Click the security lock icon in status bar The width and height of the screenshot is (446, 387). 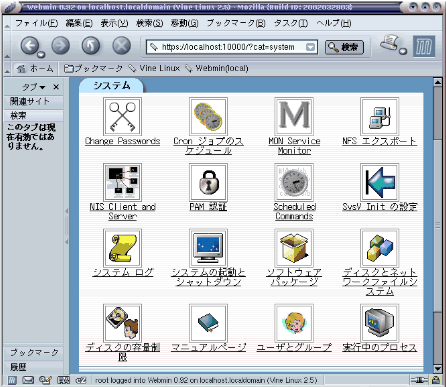pyautogui.click(x=435, y=380)
